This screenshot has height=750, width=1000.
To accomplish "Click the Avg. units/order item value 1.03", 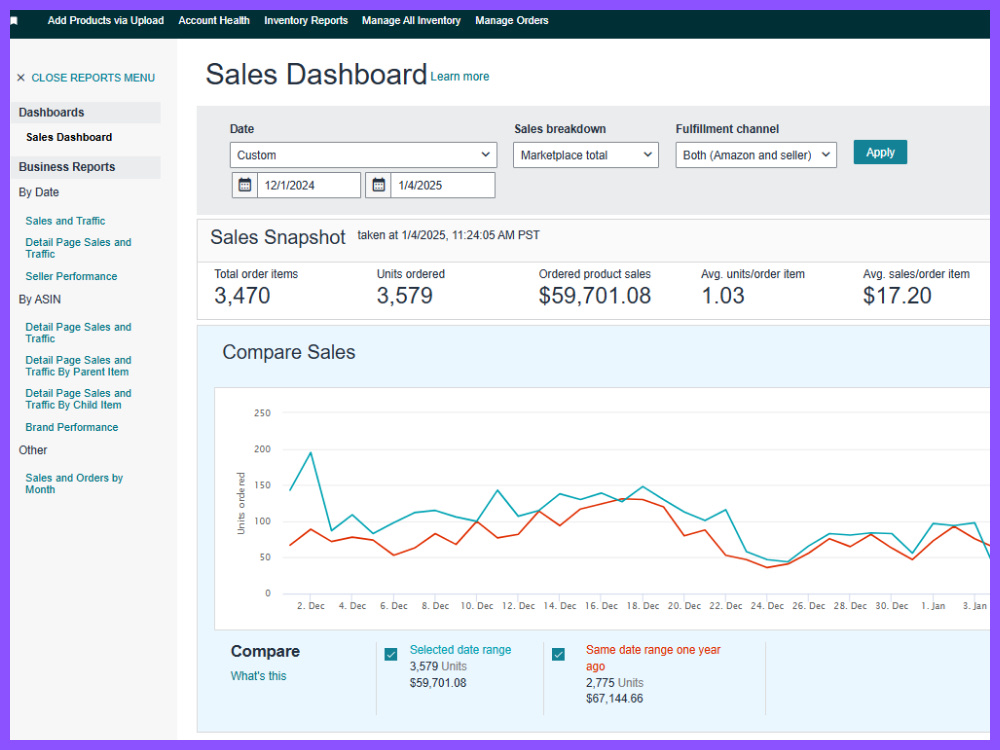I will pos(723,296).
